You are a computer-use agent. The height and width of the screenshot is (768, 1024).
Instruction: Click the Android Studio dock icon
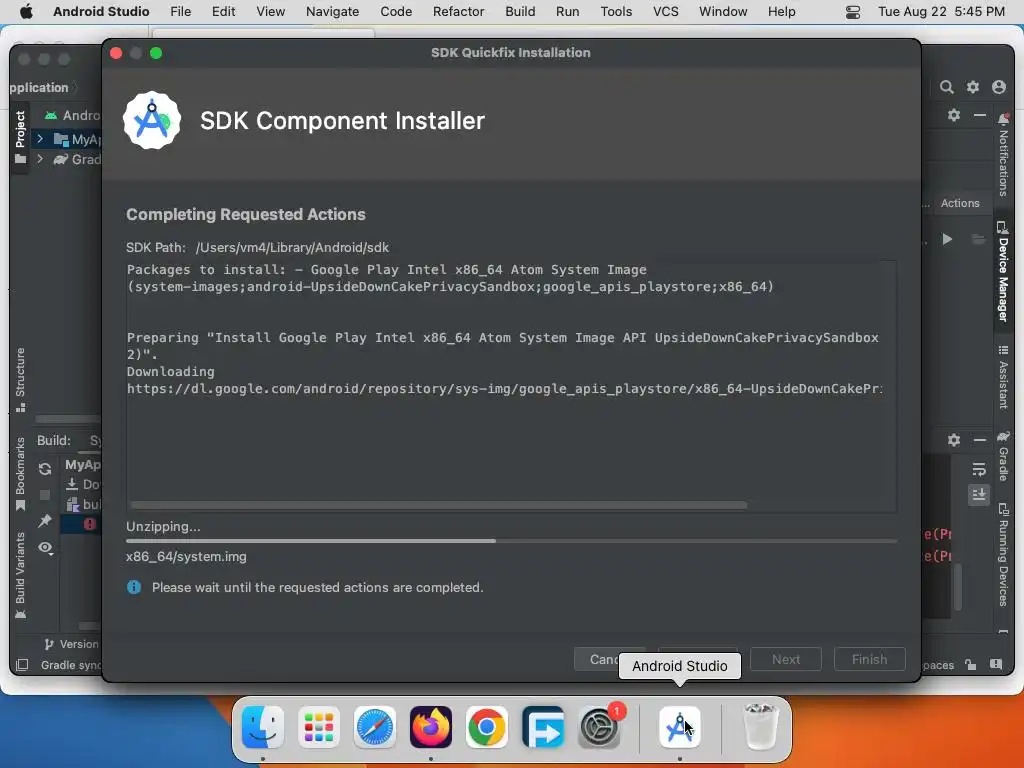tap(680, 727)
